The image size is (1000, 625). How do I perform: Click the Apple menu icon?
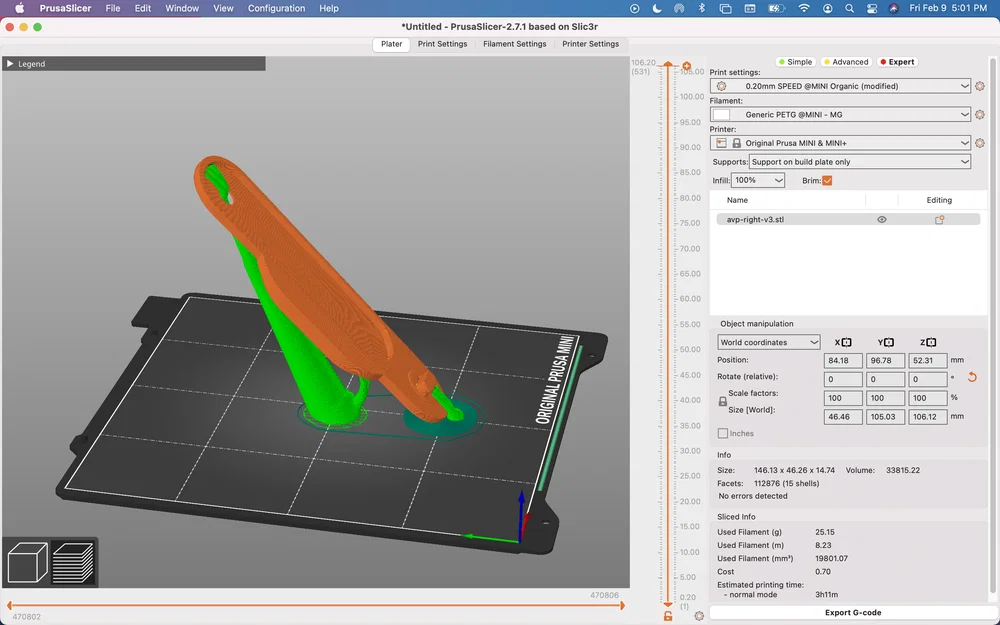click(19, 8)
